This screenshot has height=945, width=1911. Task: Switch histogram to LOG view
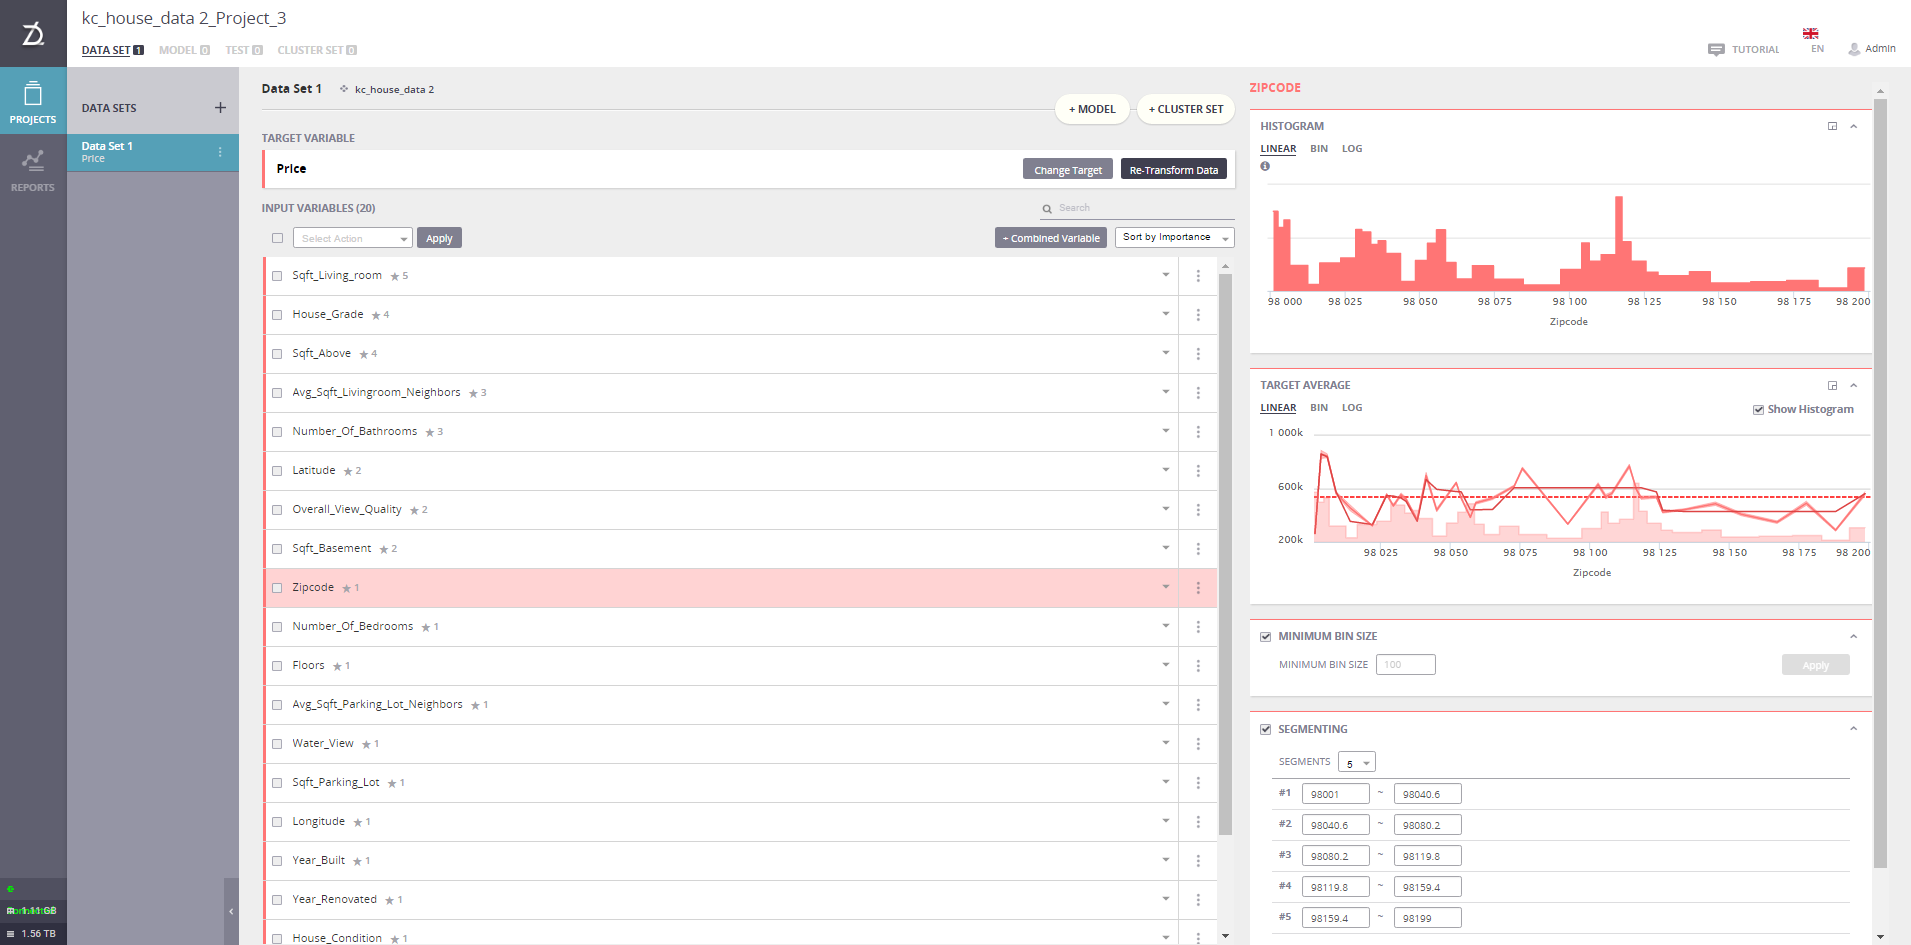[1352, 148]
